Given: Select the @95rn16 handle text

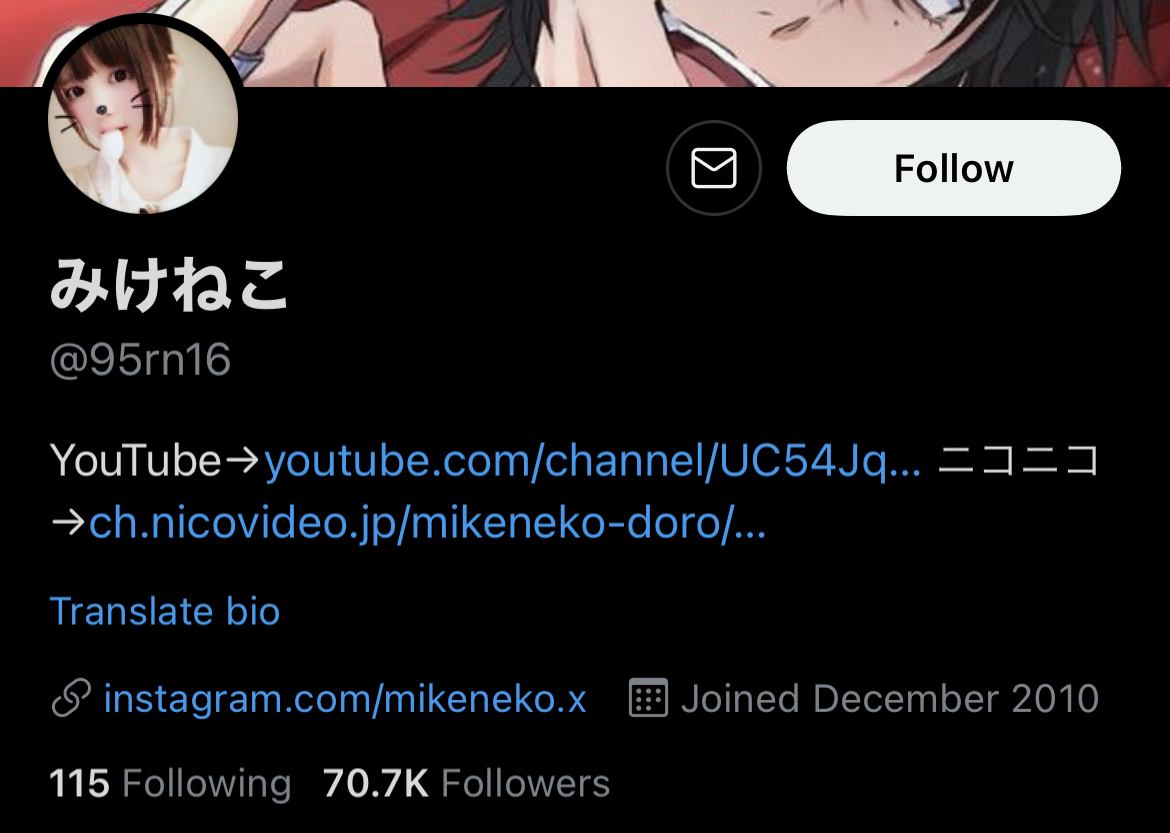Looking at the screenshot, I should click(x=140, y=360).
